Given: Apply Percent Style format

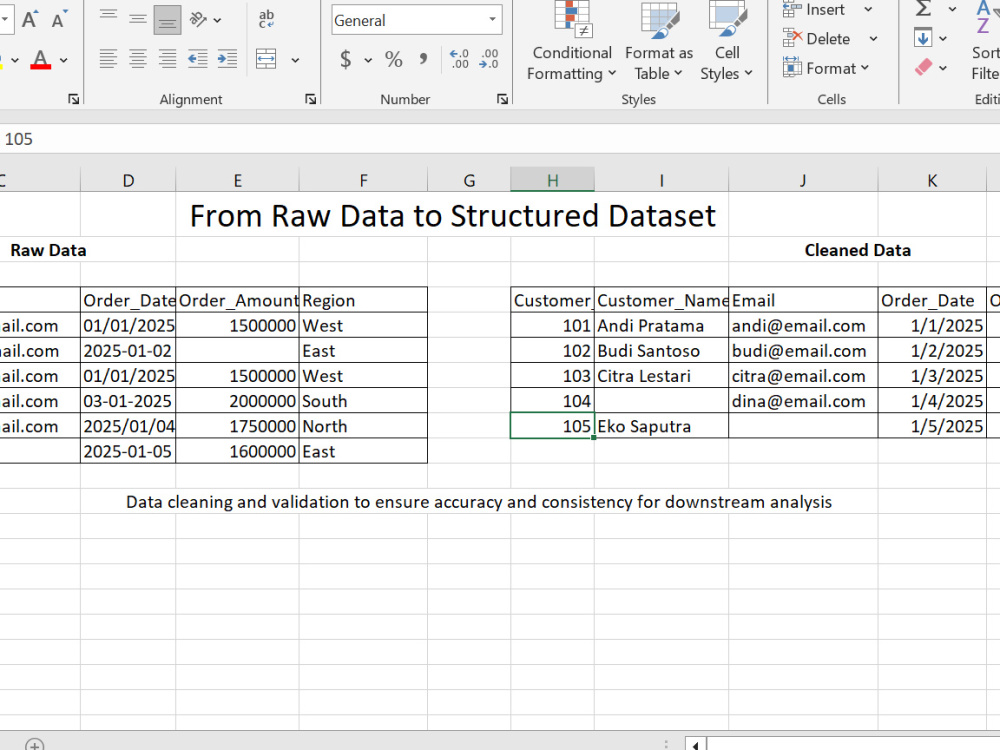Looking at the screenshot, I should pyautogui.click(x=393, y=59).
